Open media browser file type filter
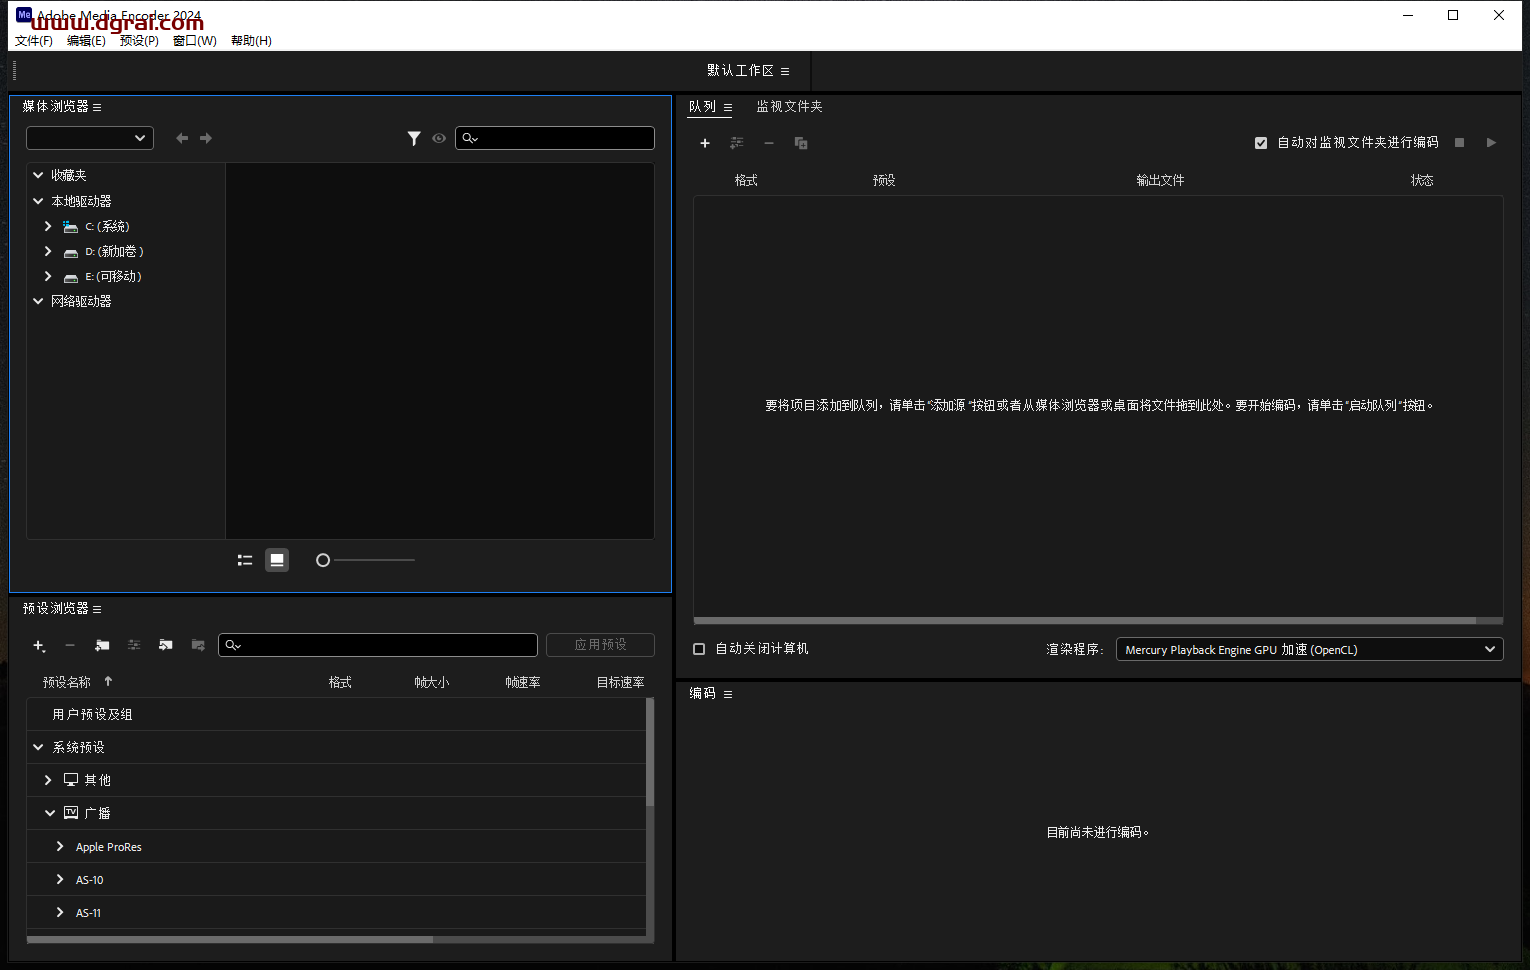This screenshot has height=970, width=1530. pyautogui.click(x=414, y=138)
